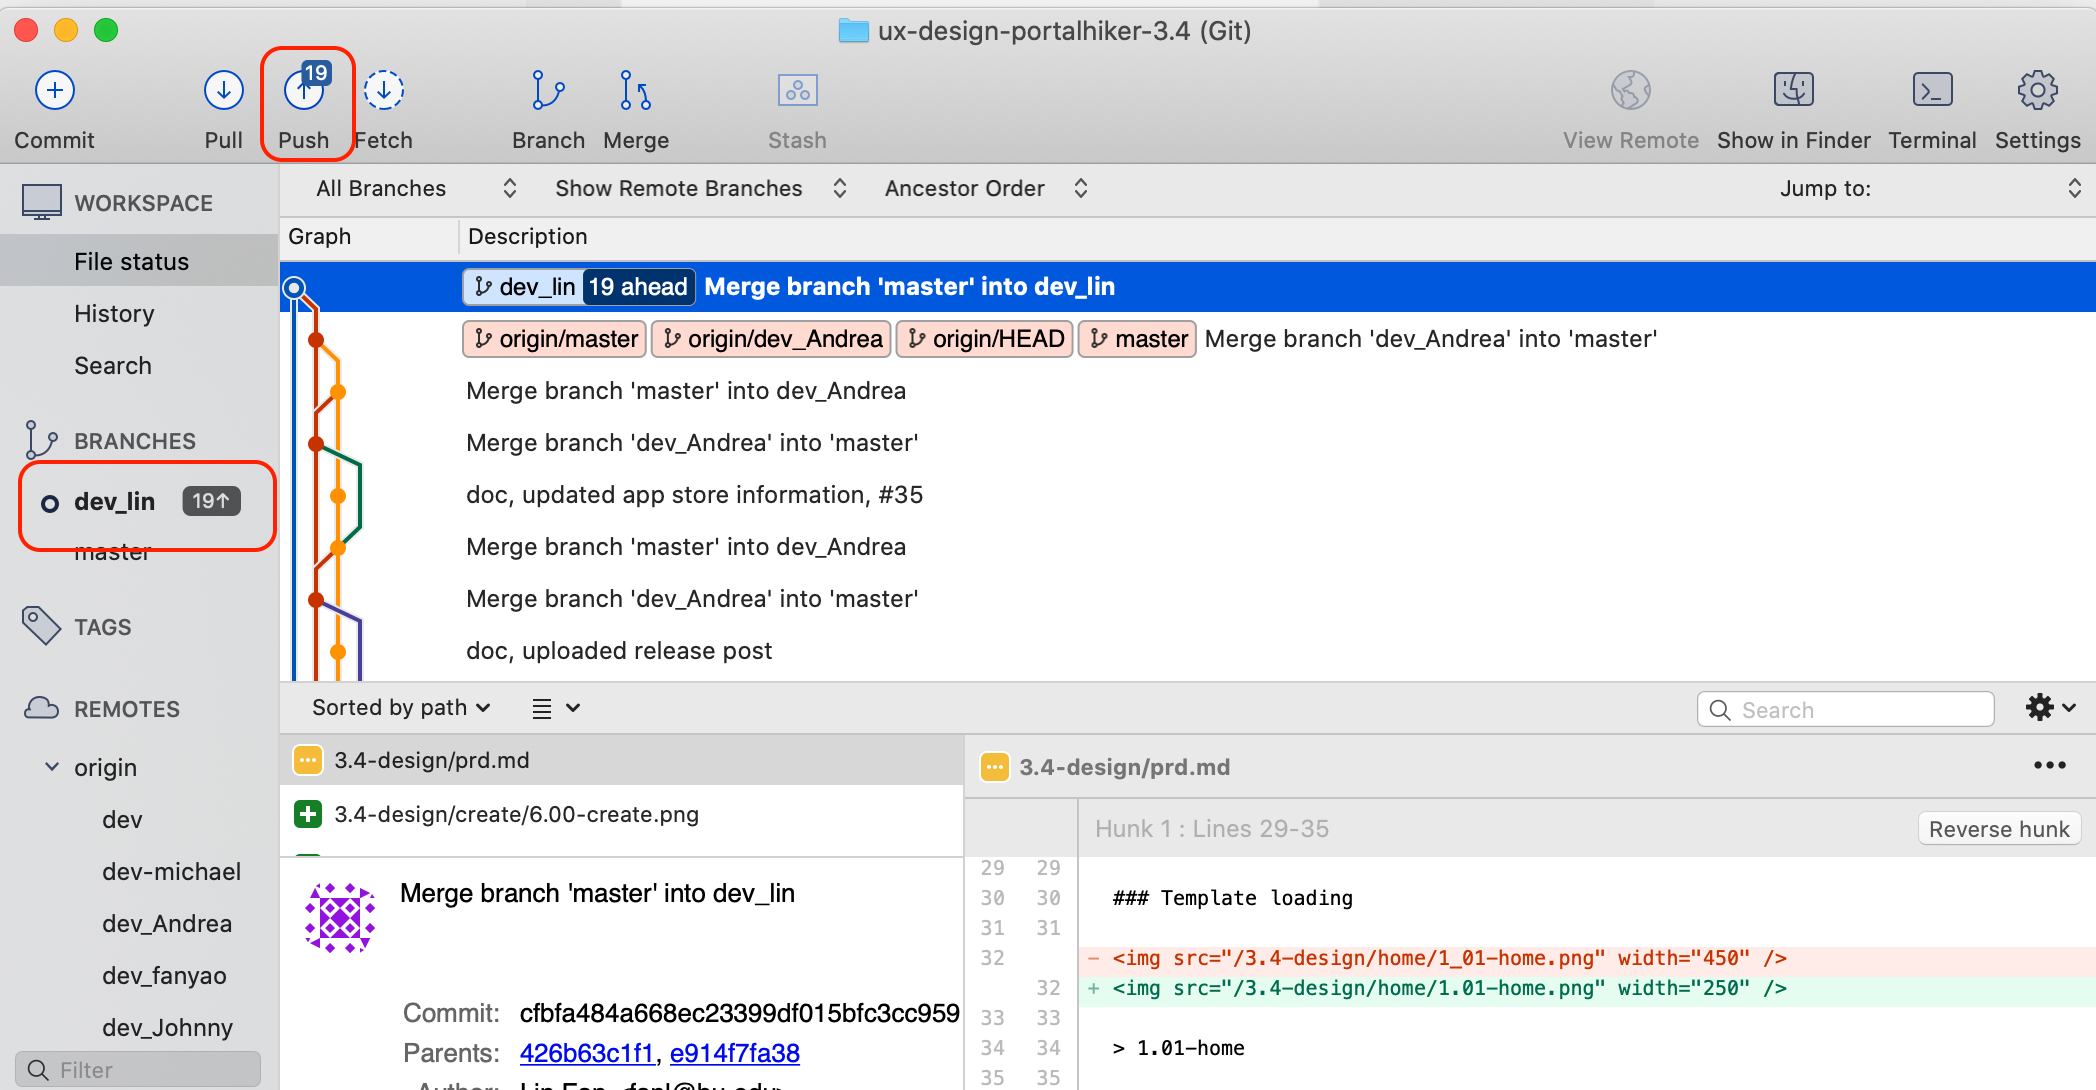Push the 19 pending commits
The width and height of the screenshot is (2096, 1090).
pyautogui.click(x=305, y=91)
